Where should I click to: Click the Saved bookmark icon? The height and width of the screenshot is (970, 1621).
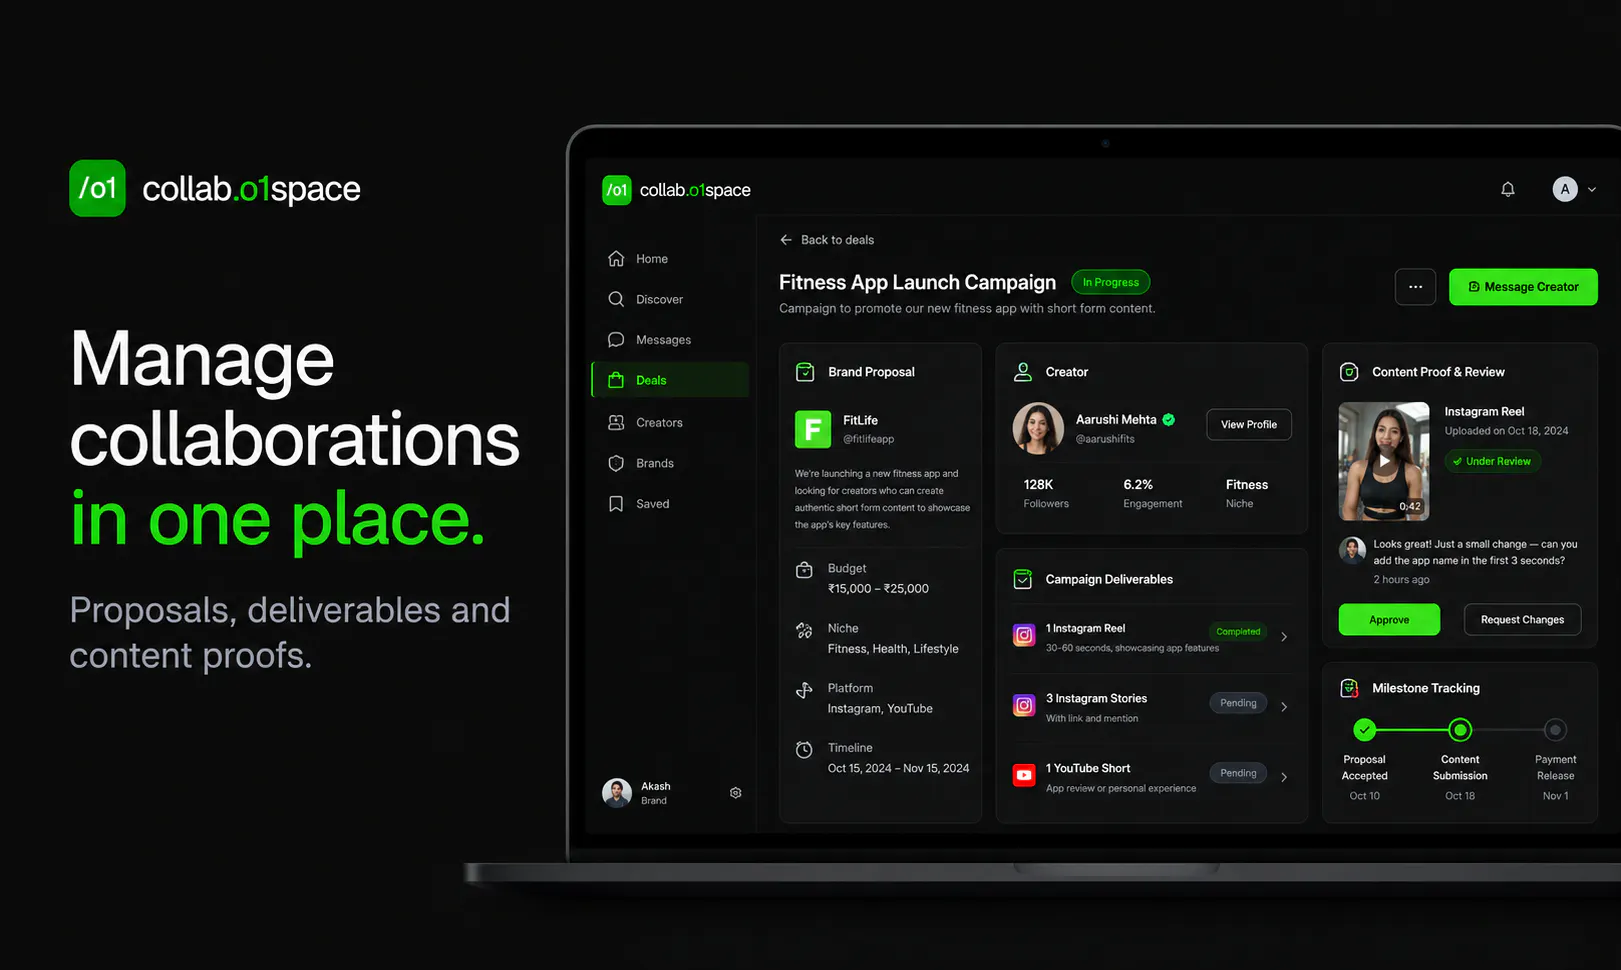click(x=616, y=504)
